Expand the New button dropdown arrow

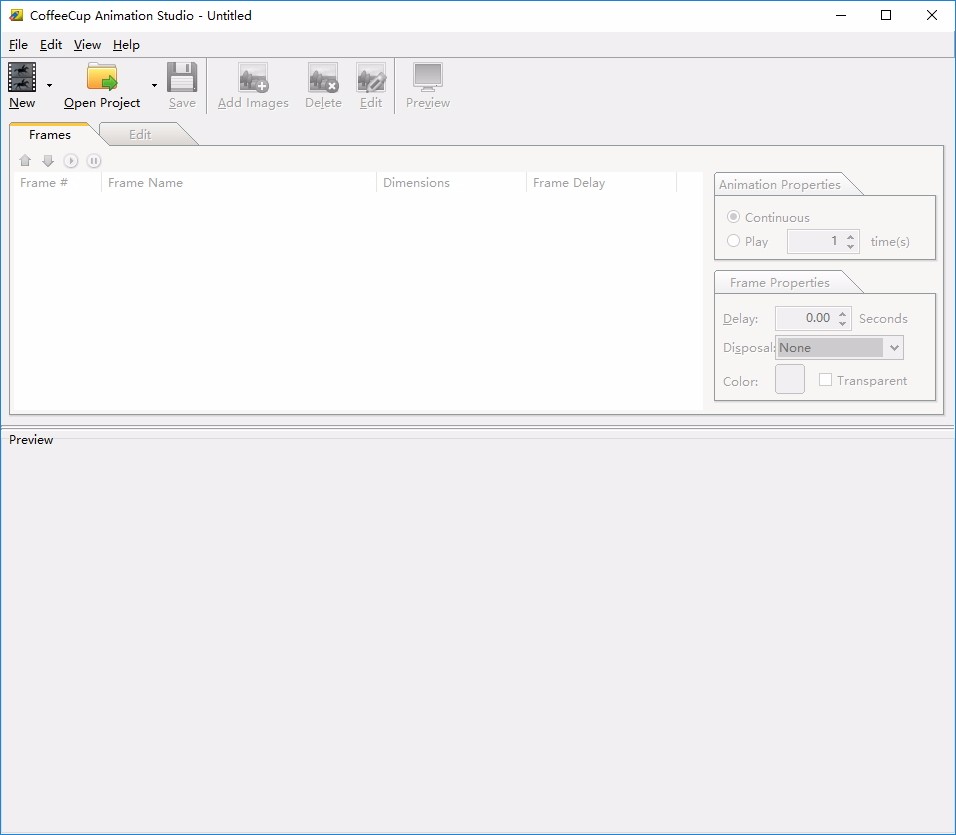49,85
